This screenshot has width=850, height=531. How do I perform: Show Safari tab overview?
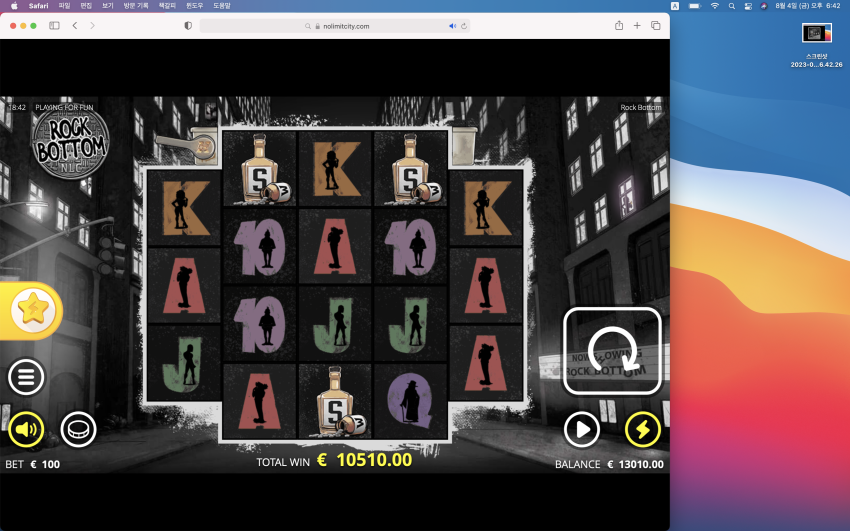coord(655,25)
